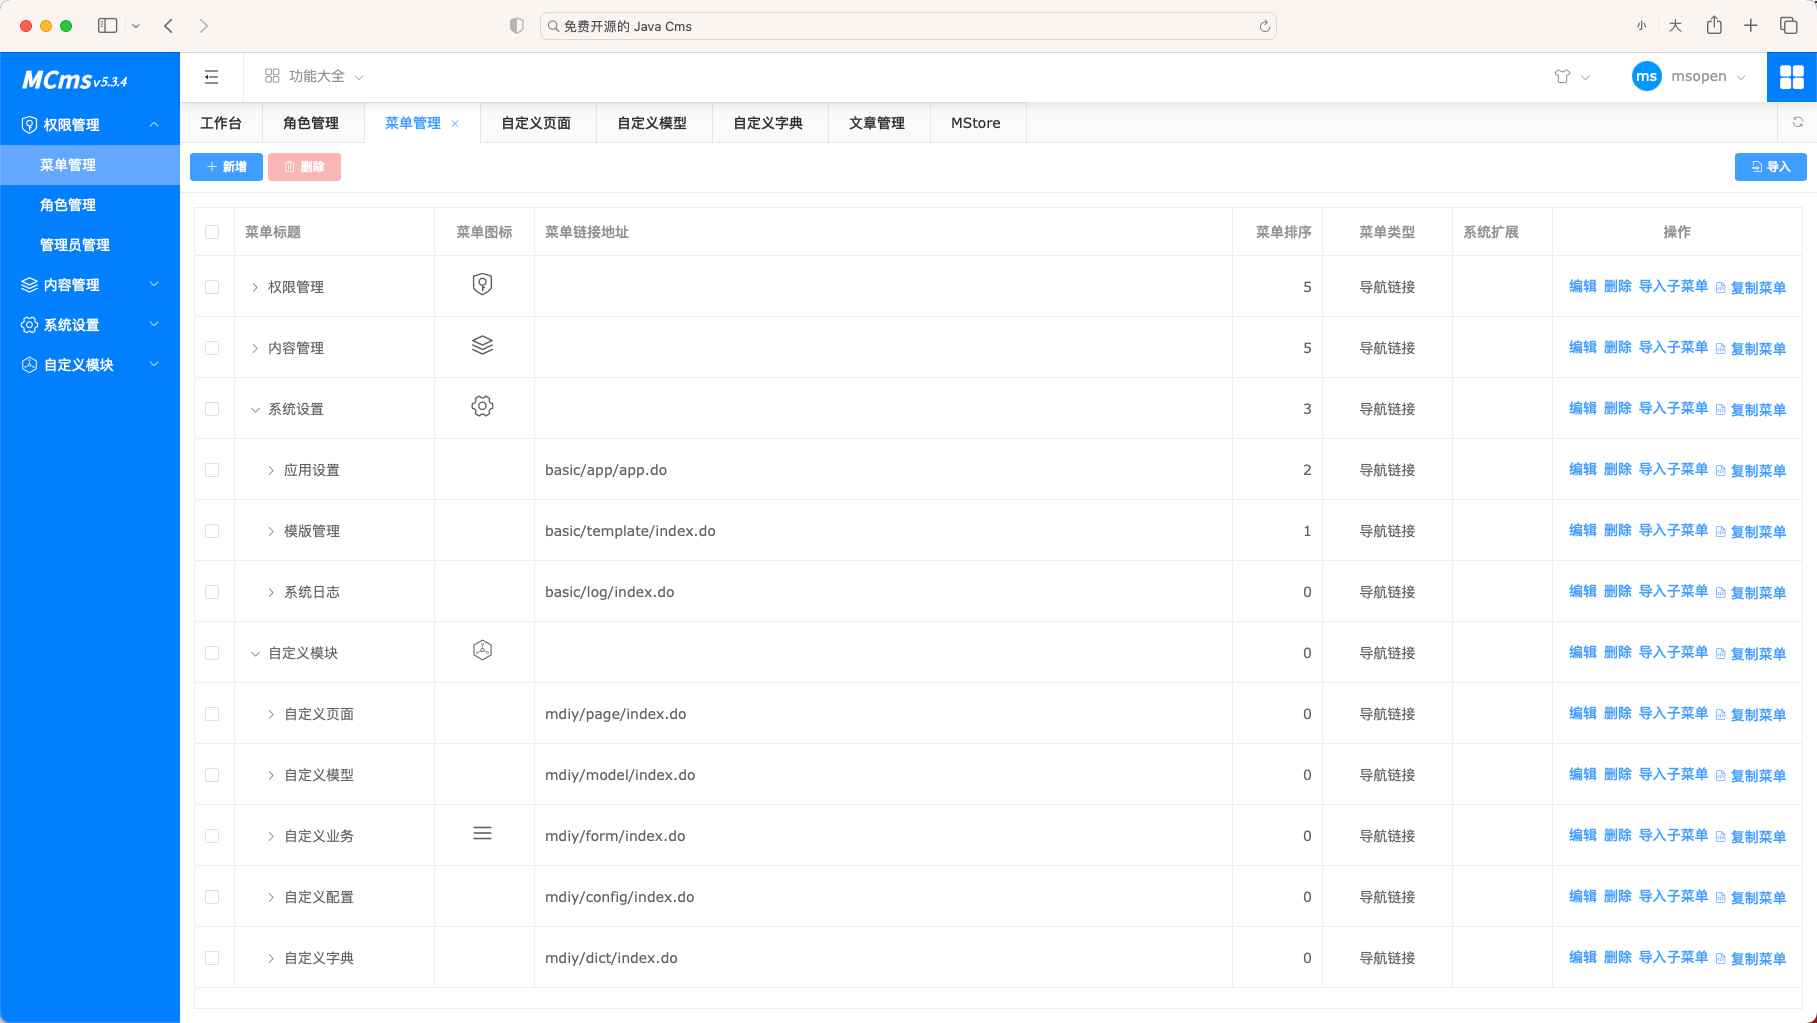The height and width of the screenshot is (1023, 1817).
Task: Check the select-all checkbox in table header
Action: pyautogui.click(x=213, y=231)
